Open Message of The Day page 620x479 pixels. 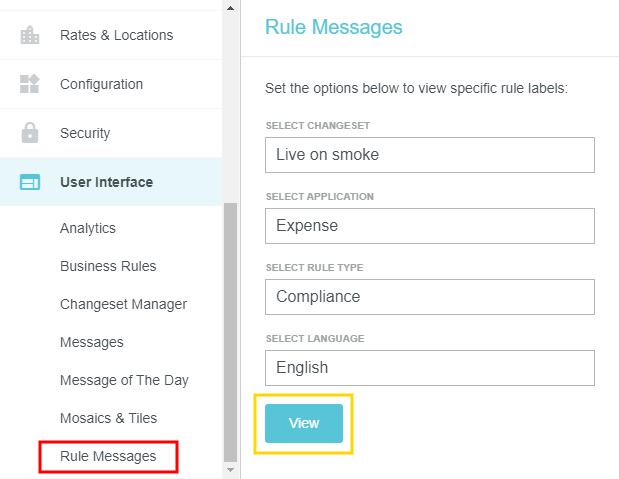point(124,380)
